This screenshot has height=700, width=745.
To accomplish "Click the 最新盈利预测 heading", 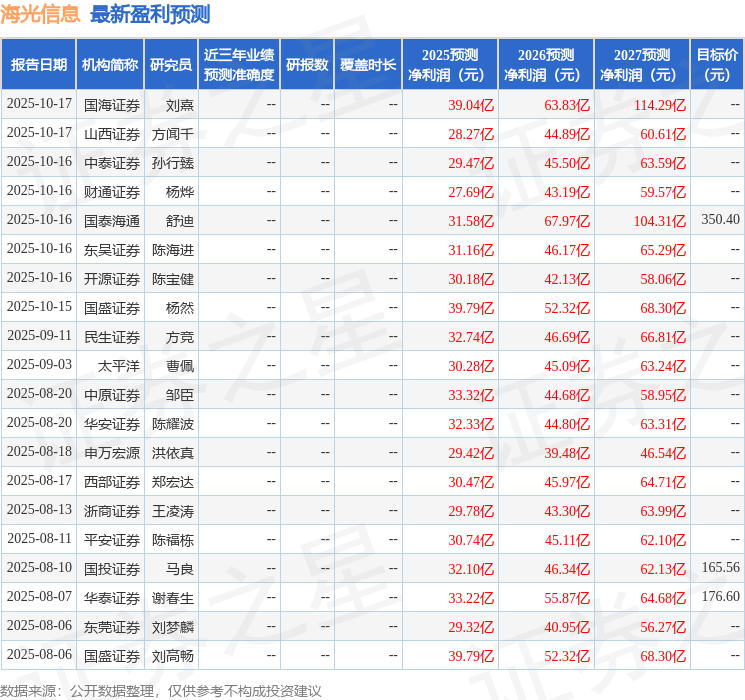I will [x=150, y=14].
